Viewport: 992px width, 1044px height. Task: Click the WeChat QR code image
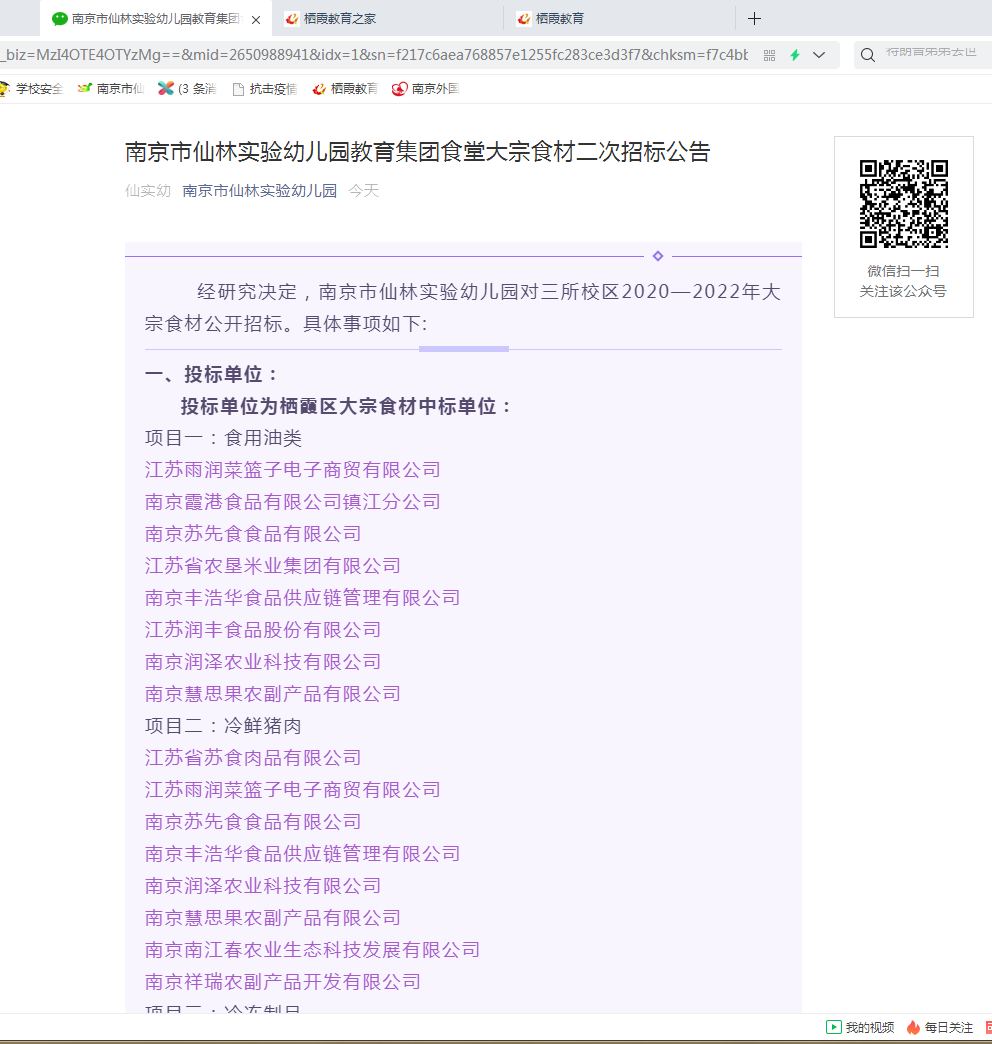tap(903, 204)
